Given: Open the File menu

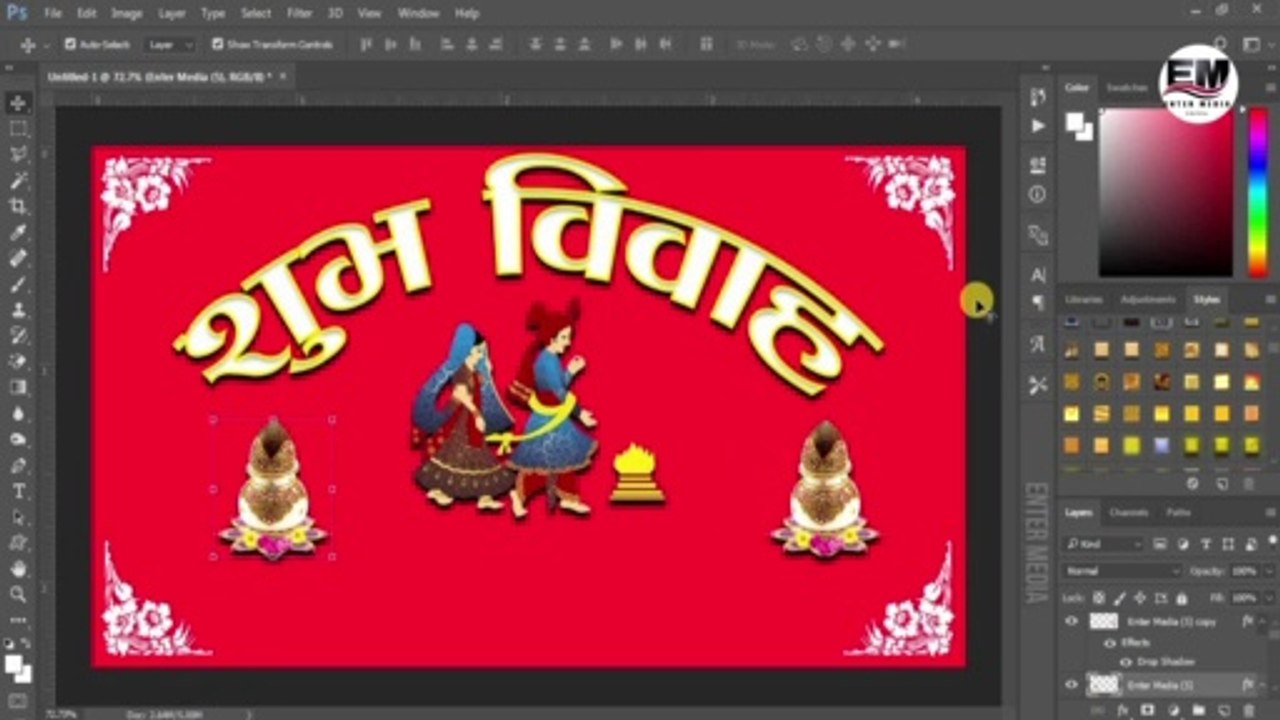Looking at the screenshot, I should 53,13.
